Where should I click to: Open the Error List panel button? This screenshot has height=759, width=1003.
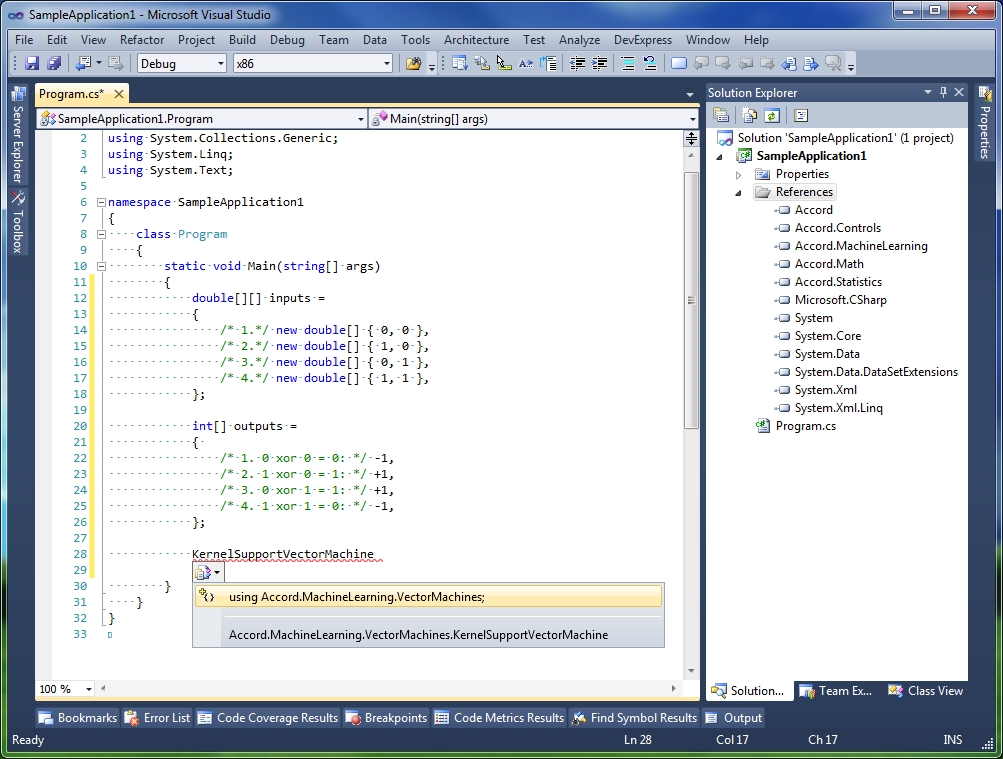coord(157,717)
